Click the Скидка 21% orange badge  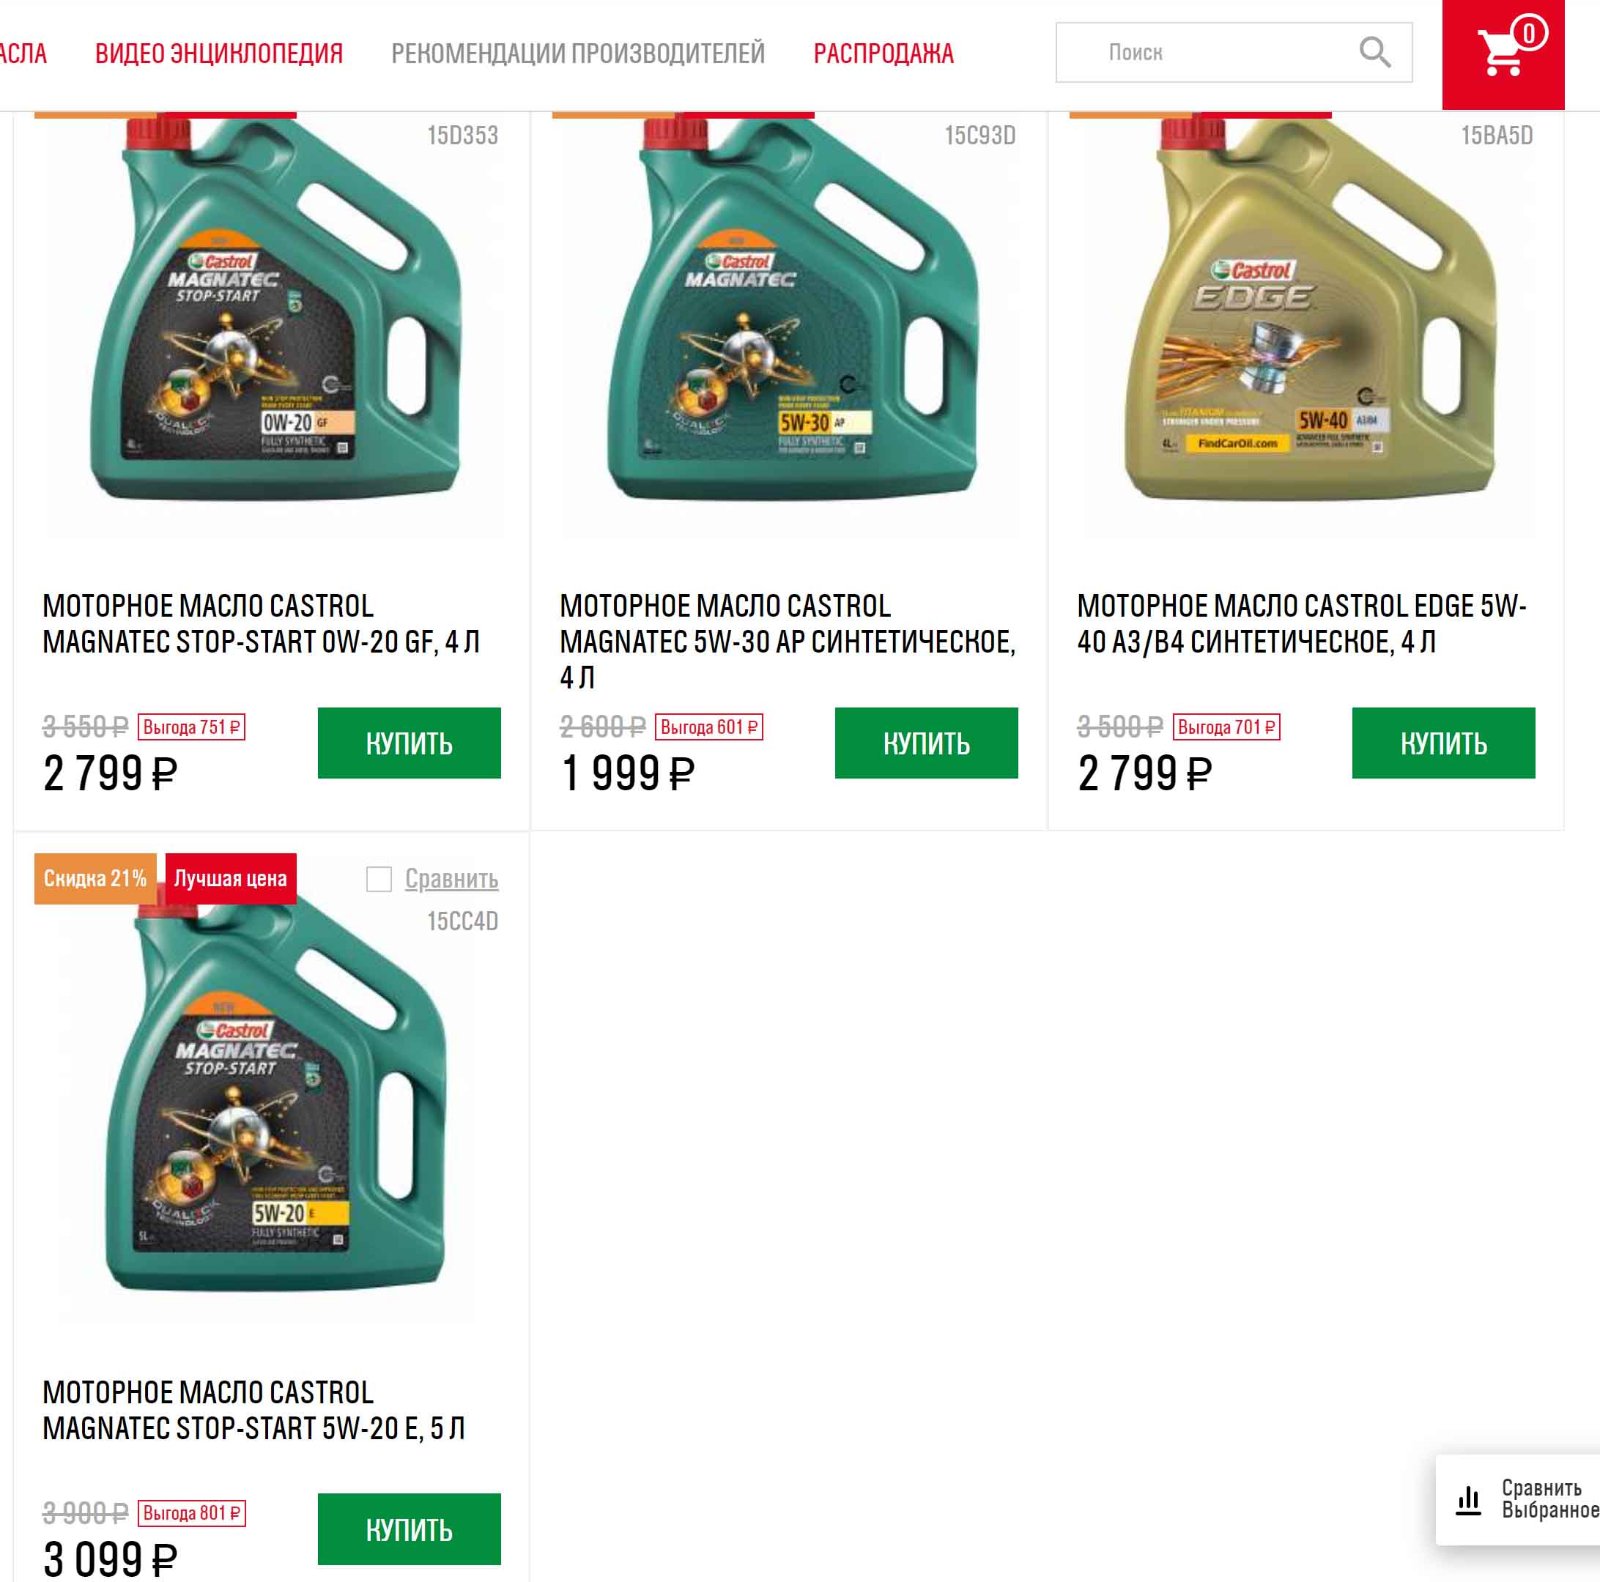[x=95, y=878]
